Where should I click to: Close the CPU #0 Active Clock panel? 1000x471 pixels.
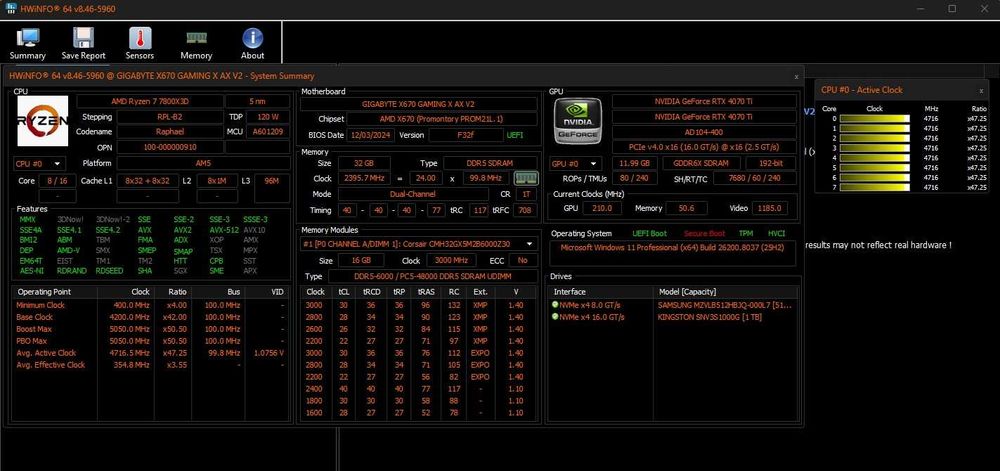pyautogui.click(x=981, y=91)
